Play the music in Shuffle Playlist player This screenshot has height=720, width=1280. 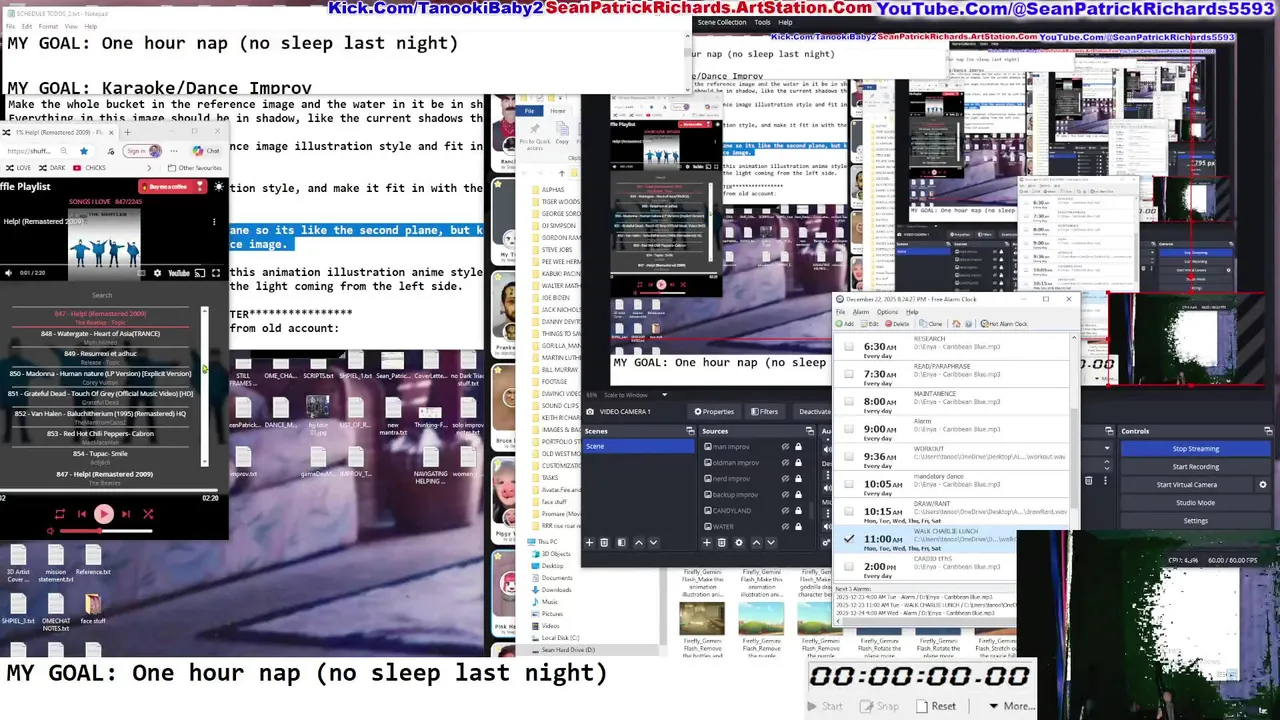(103, 514)
